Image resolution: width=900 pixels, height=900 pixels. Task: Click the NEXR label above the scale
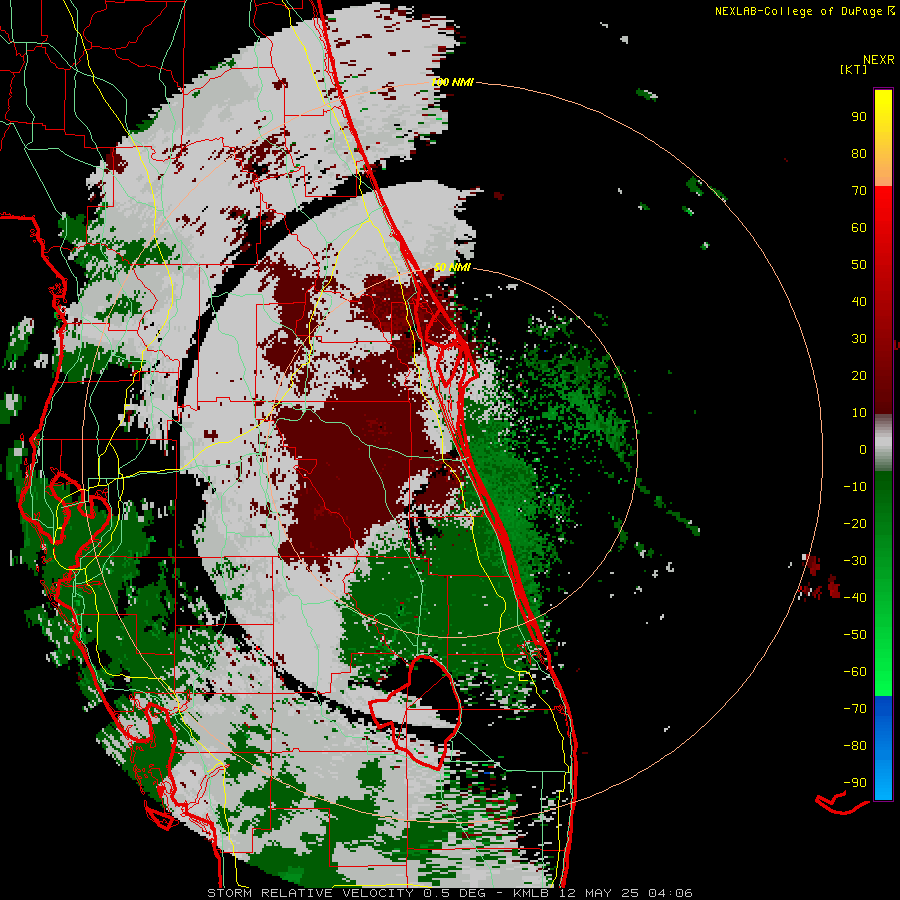coord(879,60)
